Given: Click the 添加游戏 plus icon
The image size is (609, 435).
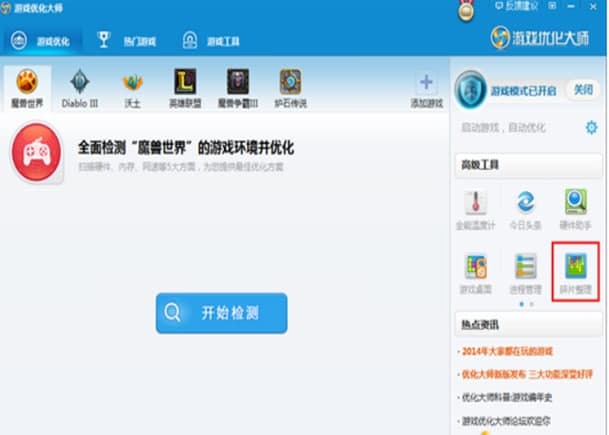Looking at the screenshot, I should pos(426,82).
